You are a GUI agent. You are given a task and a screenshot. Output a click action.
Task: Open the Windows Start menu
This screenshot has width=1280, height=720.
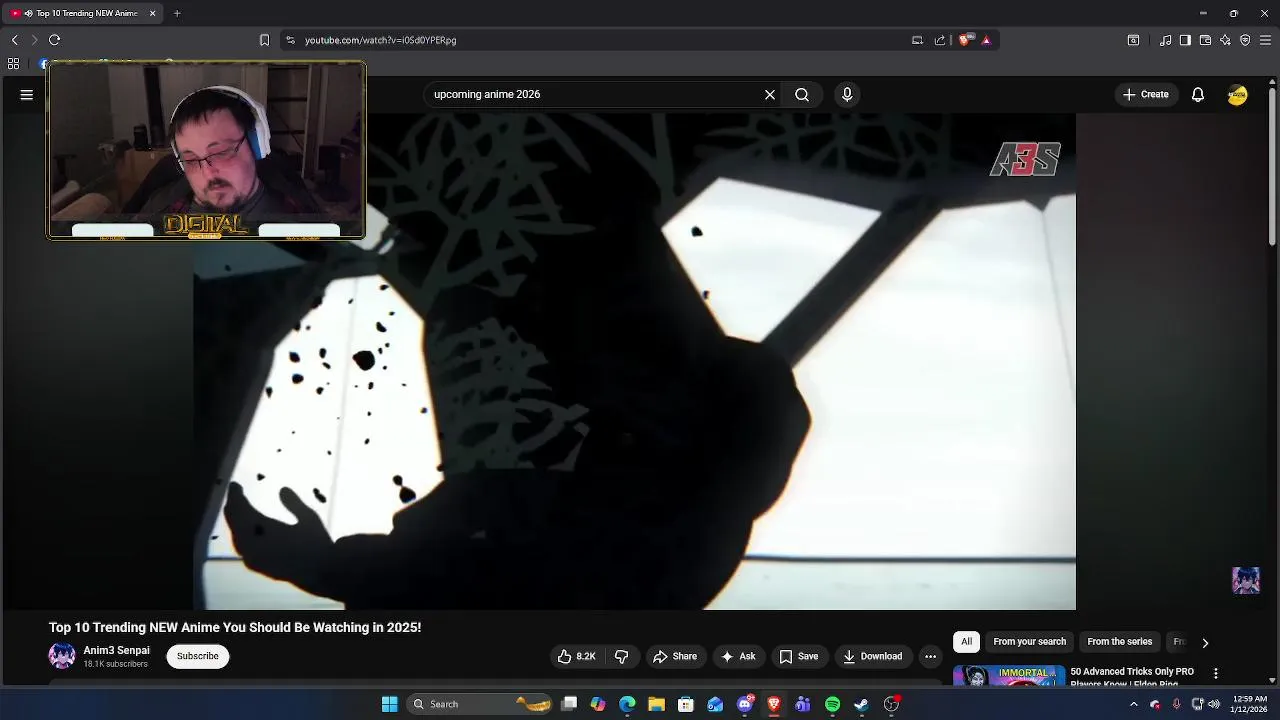389,704
